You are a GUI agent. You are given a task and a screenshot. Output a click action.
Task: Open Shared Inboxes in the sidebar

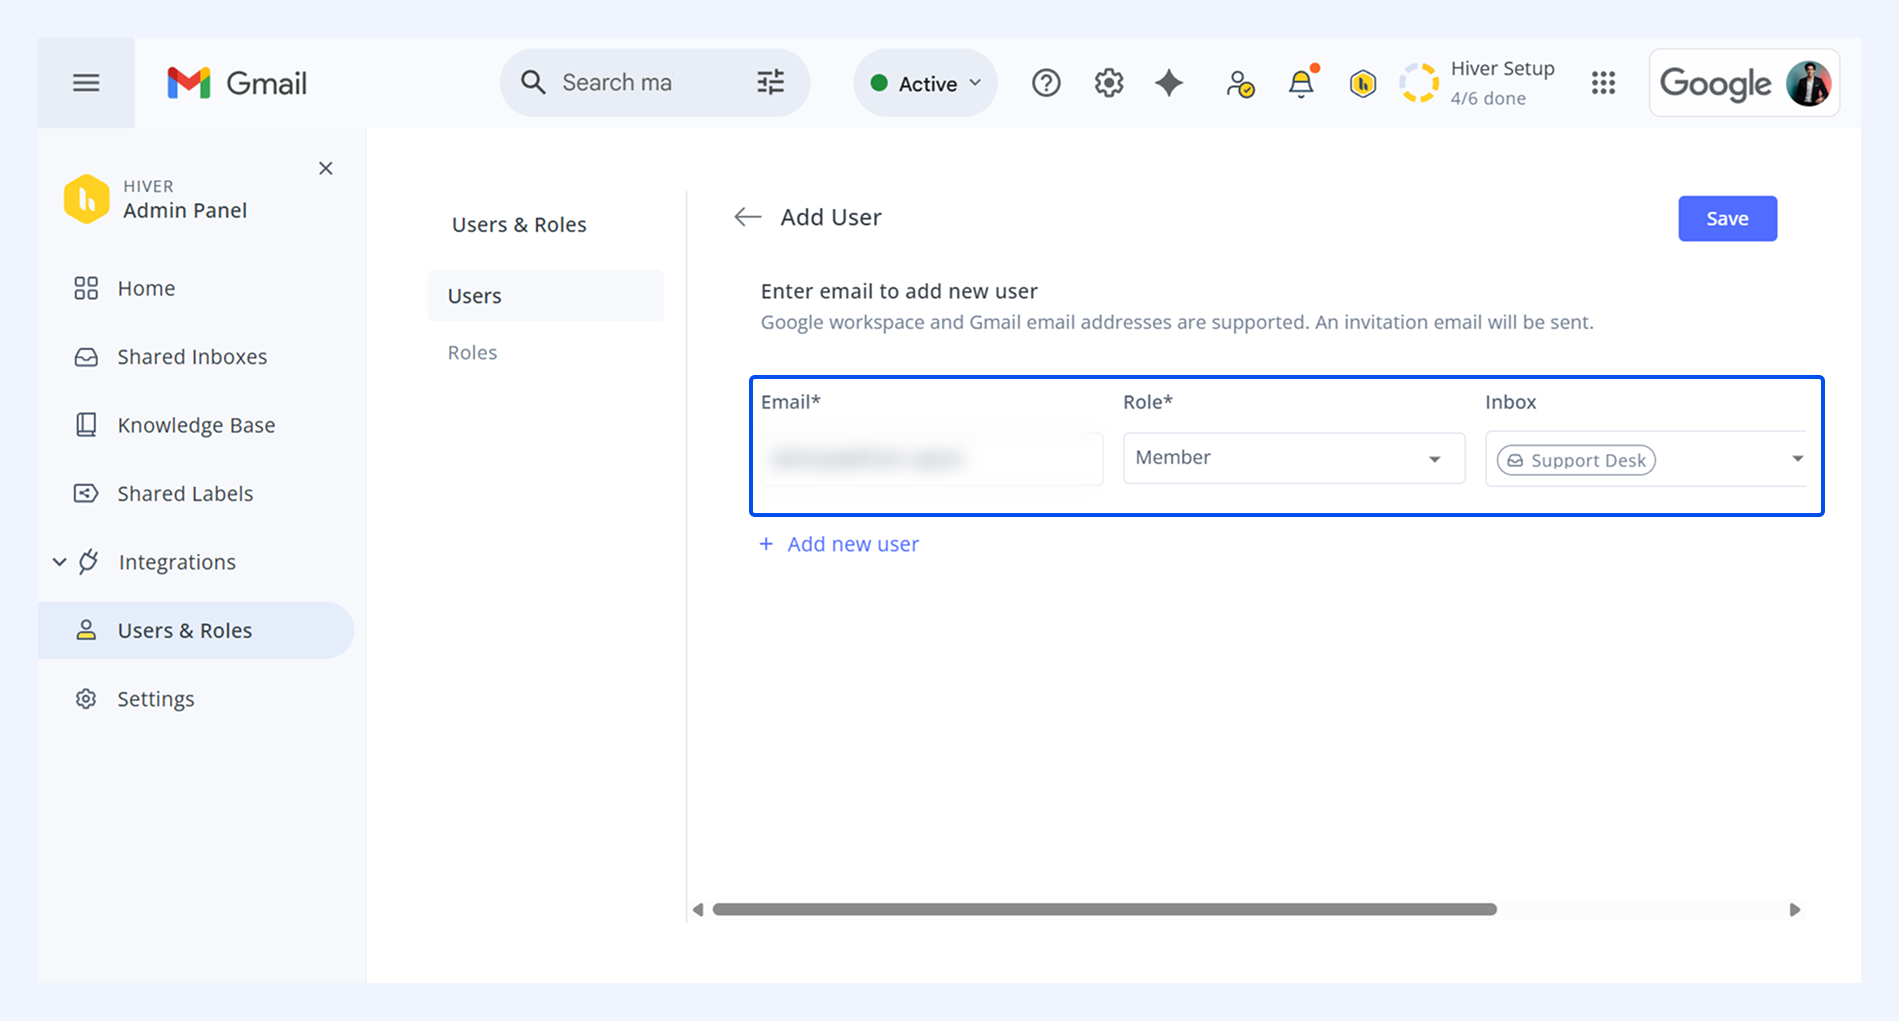(x=192, y=357)
